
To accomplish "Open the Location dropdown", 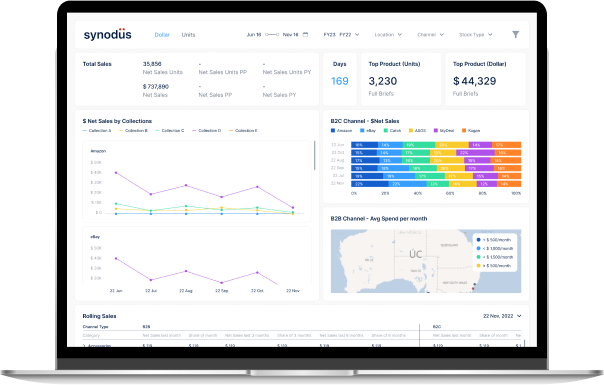I will pyautogui.click(x=388, y=35).
